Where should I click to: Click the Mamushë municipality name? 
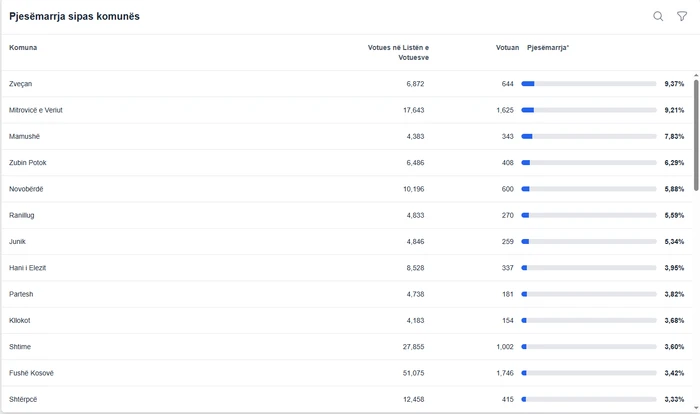tap(25, 136)
